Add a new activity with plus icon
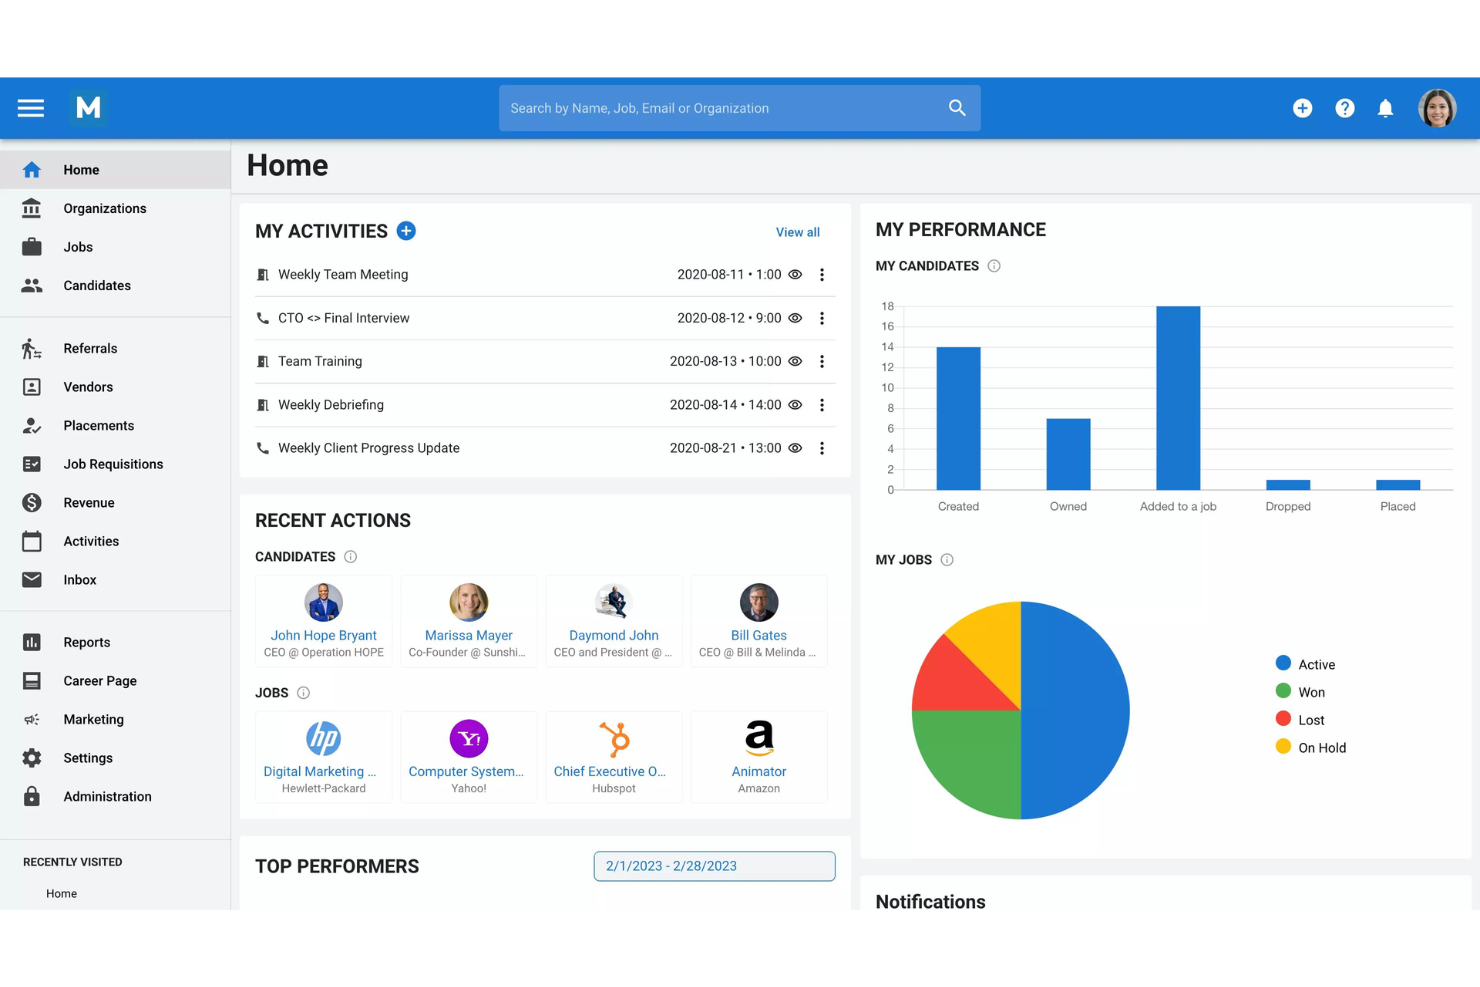The image size is (1480, 987). point(406,231)
